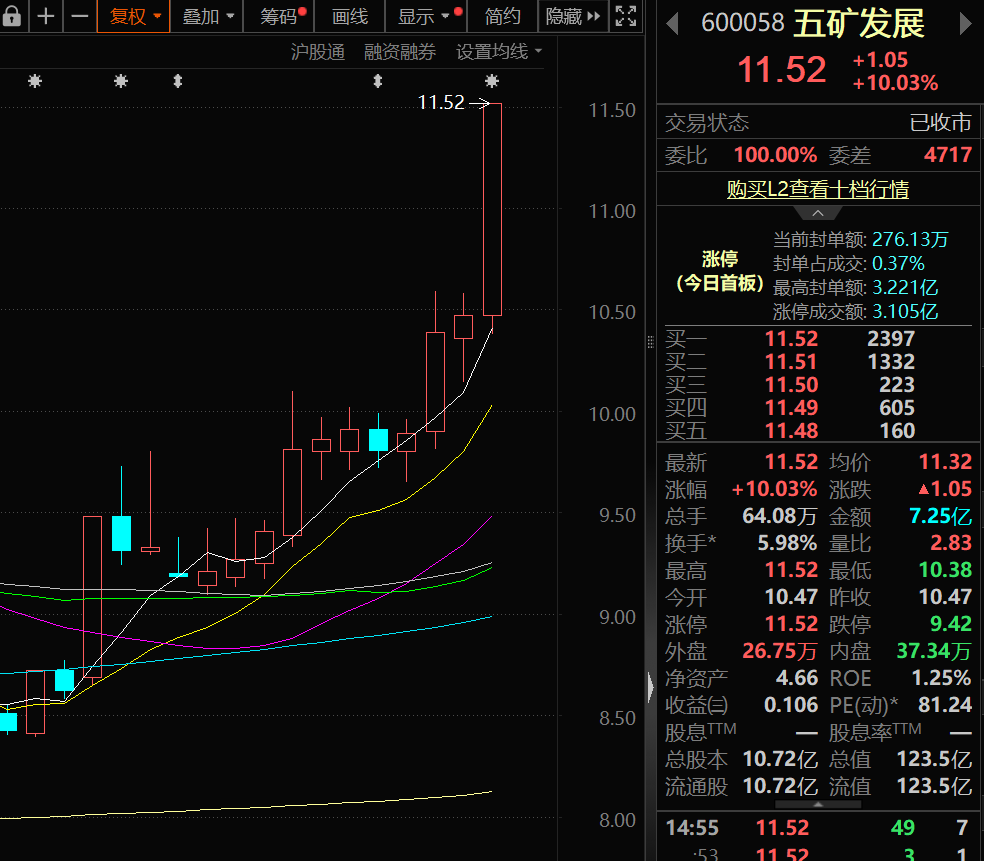Open the 显示 display menu

click(424, 16)
